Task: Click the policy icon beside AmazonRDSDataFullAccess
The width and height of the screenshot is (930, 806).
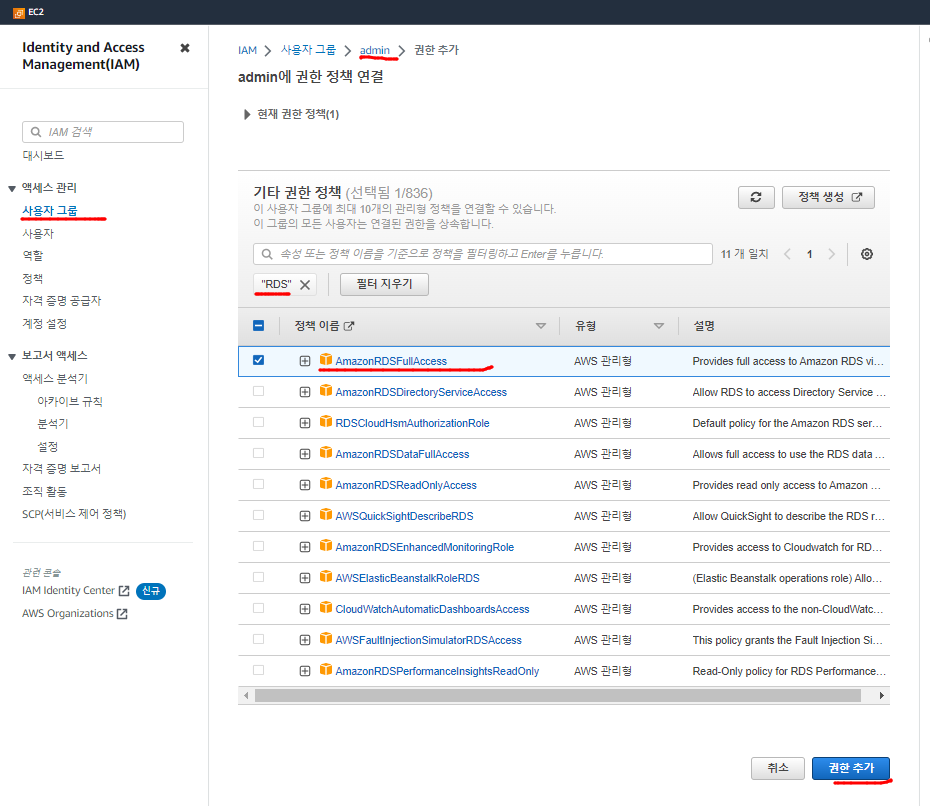Action: click(326, 453)
